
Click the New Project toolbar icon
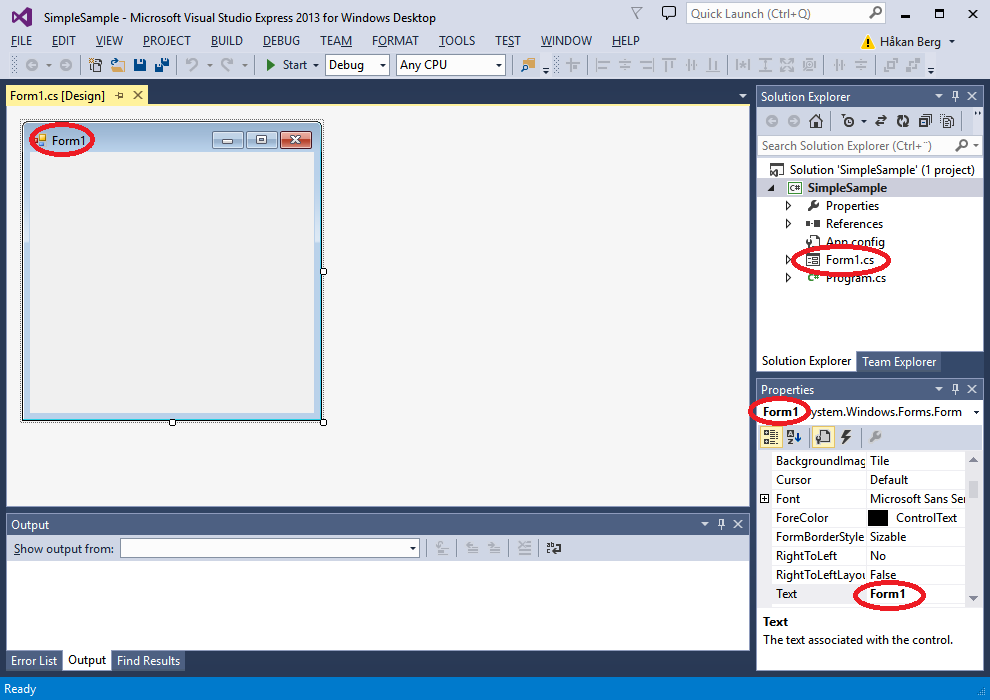tap(95, 65)
